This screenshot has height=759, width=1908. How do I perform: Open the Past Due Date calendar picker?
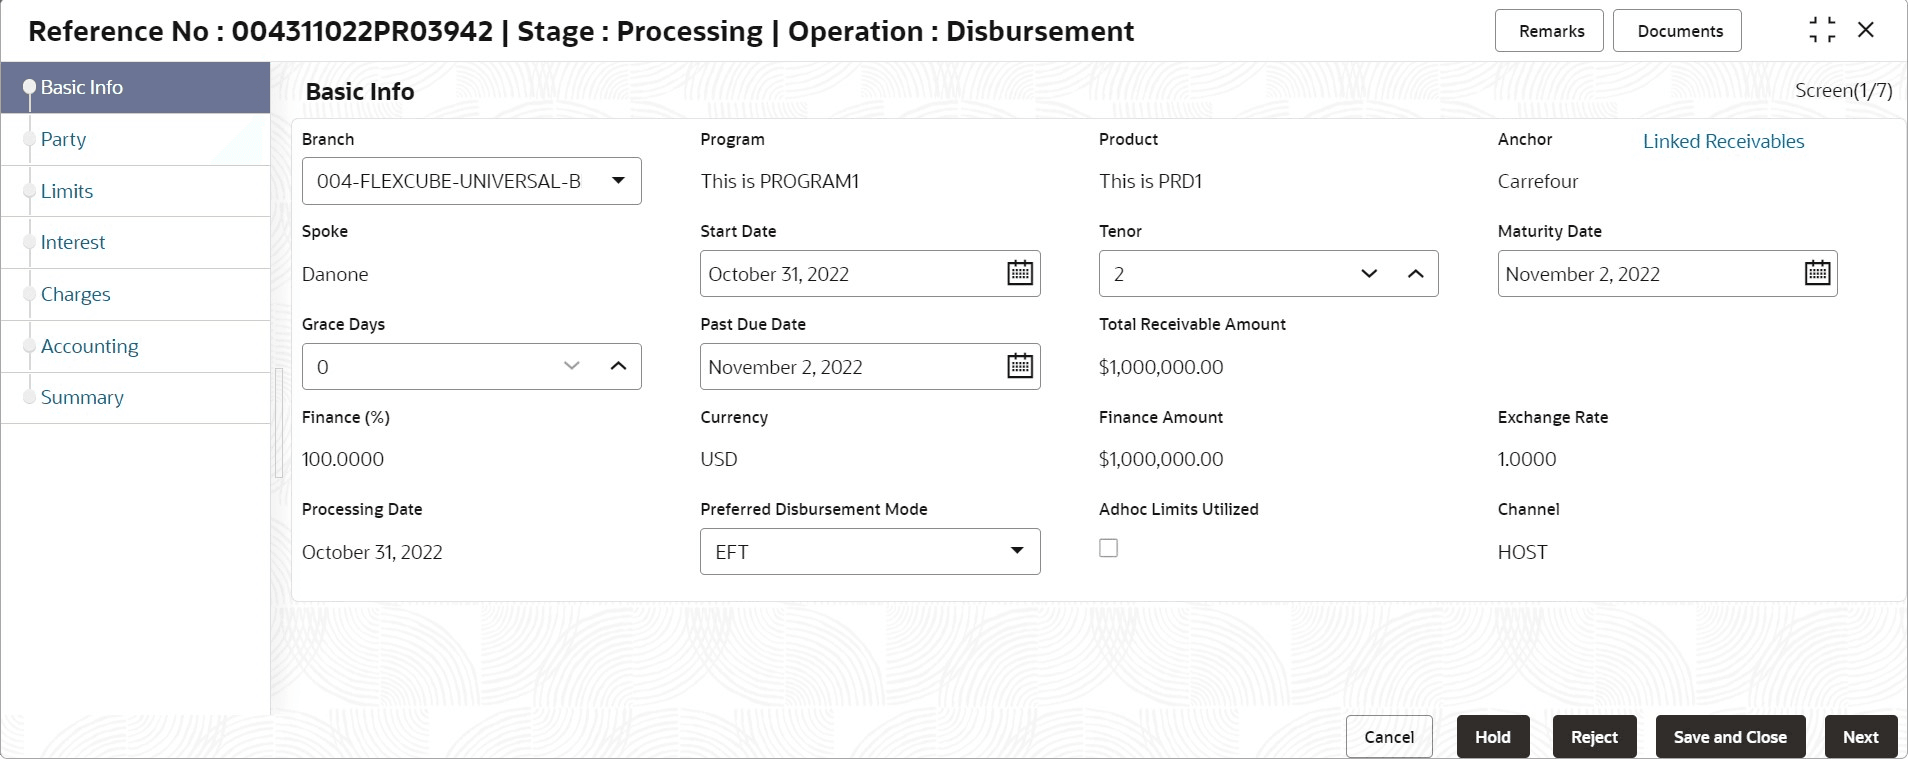pyautogui.click(x=1019, y=366)
